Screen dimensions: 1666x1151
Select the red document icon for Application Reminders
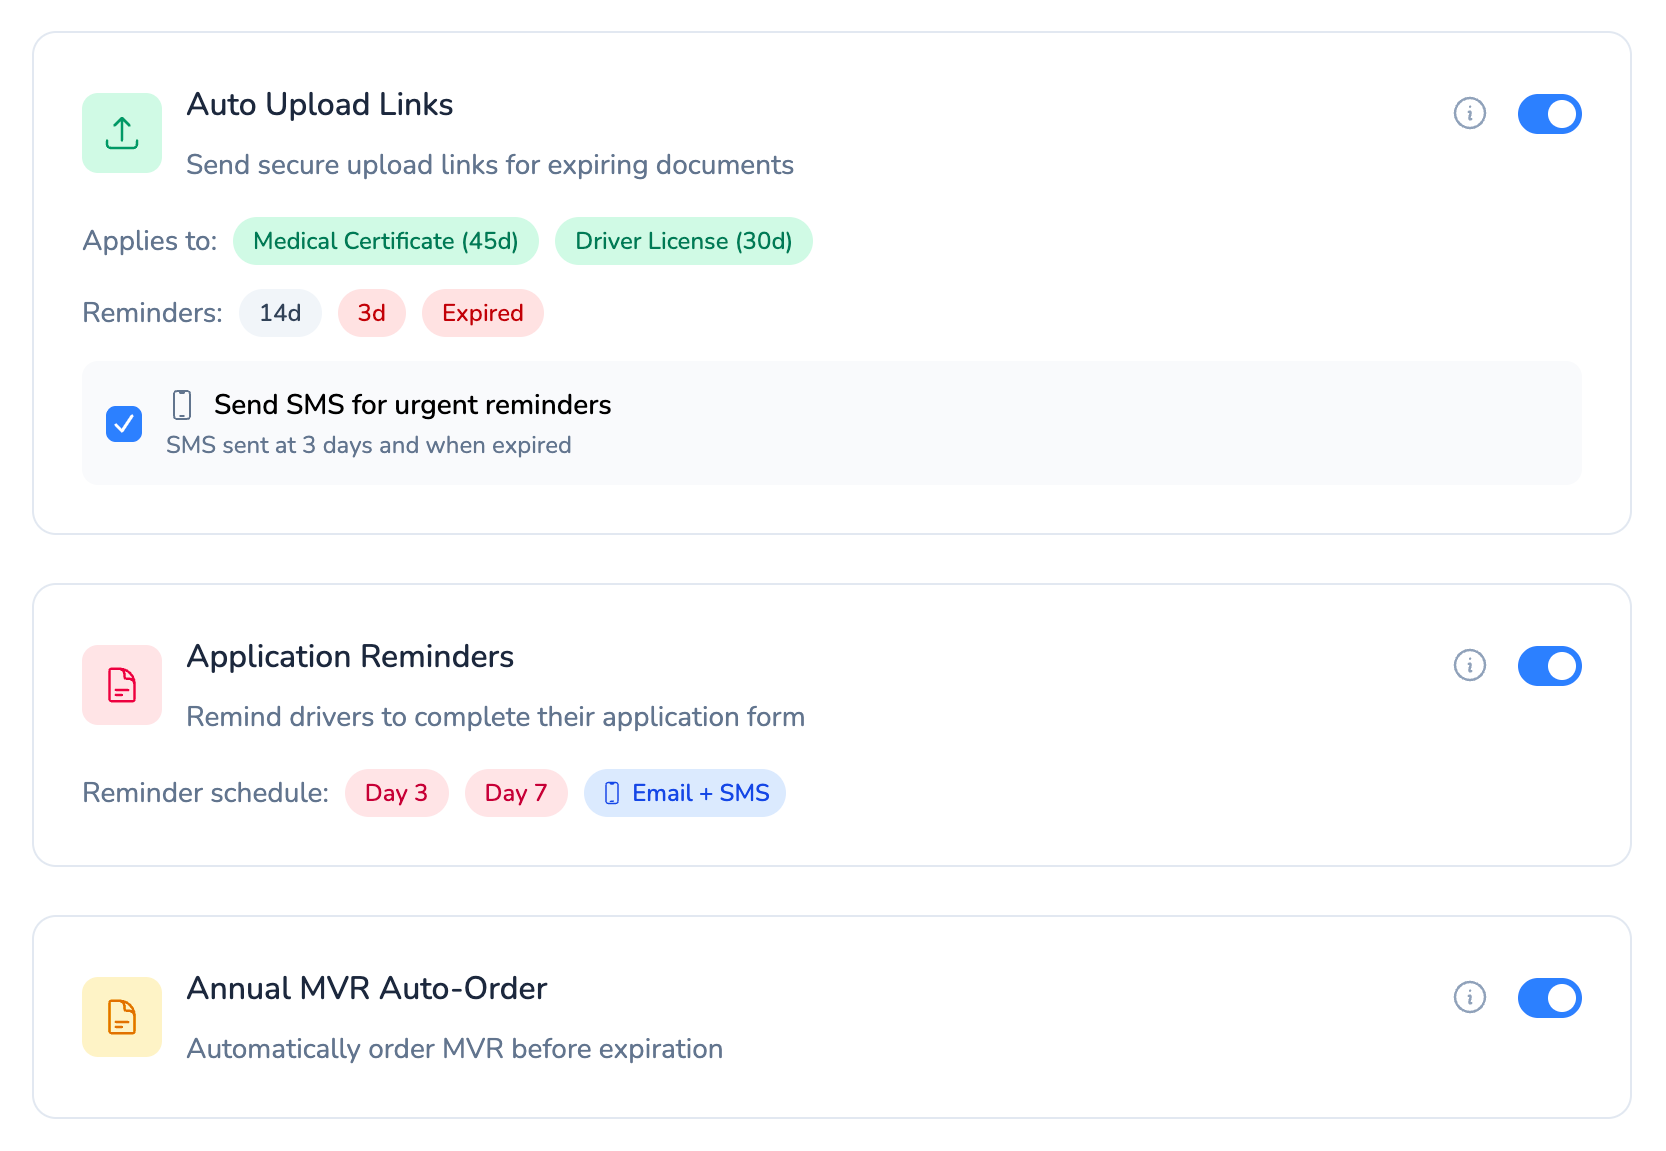[x=121, y=685]
